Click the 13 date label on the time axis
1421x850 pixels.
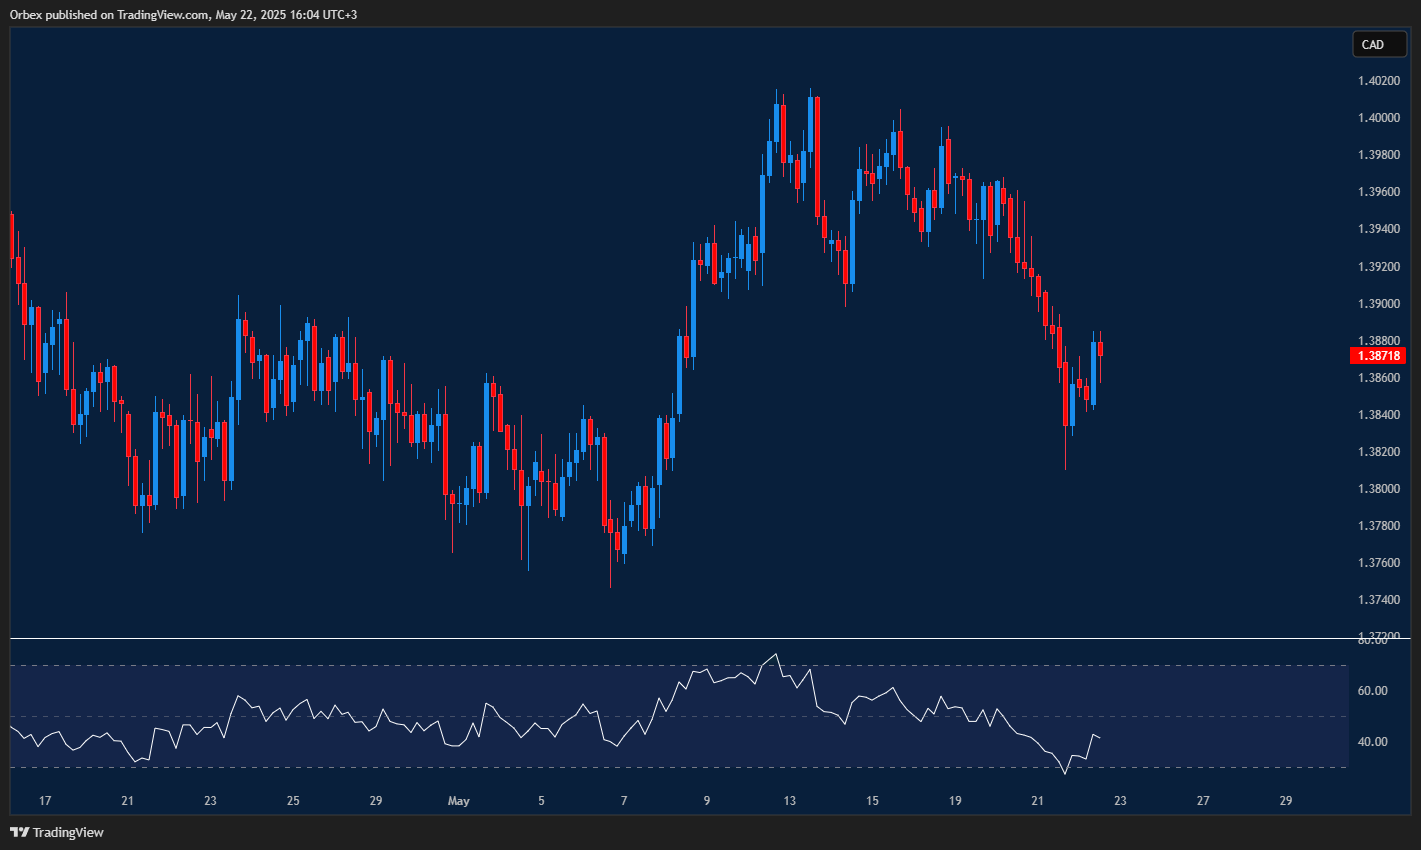tap(790, 801)
